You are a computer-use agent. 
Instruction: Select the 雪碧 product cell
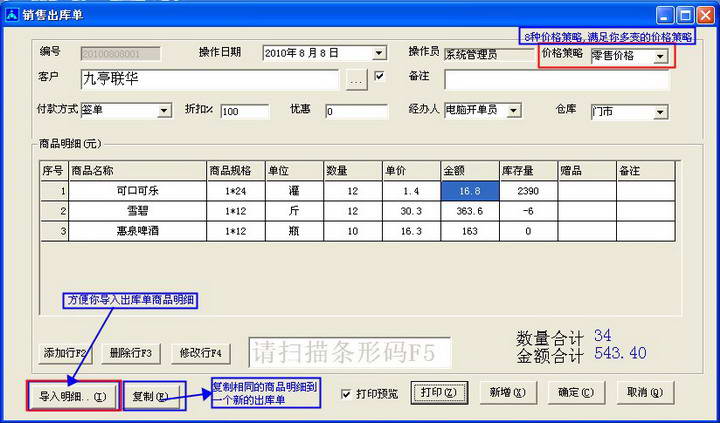pos(137,211)
